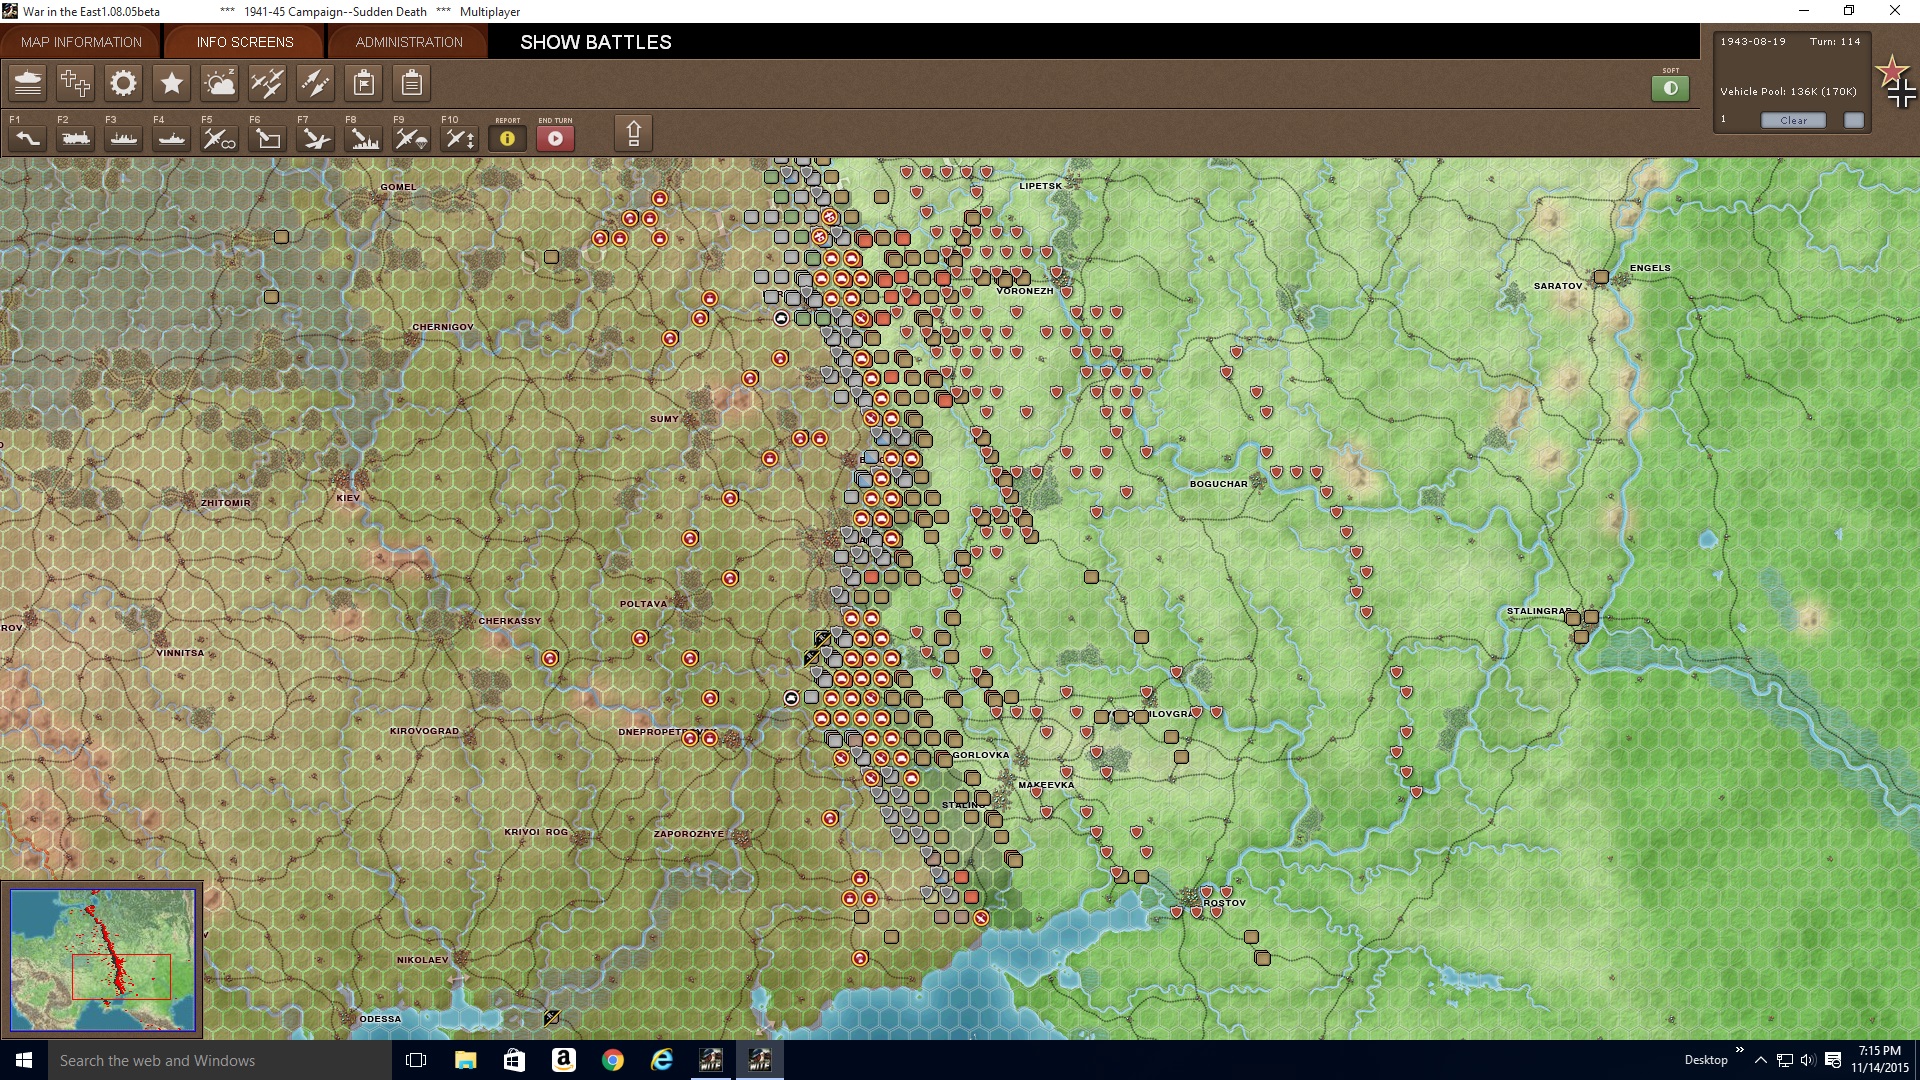Screen dimensions: 1920x1080
Task: Click the gear factory toolbar icon
Action: pos(123,83)
